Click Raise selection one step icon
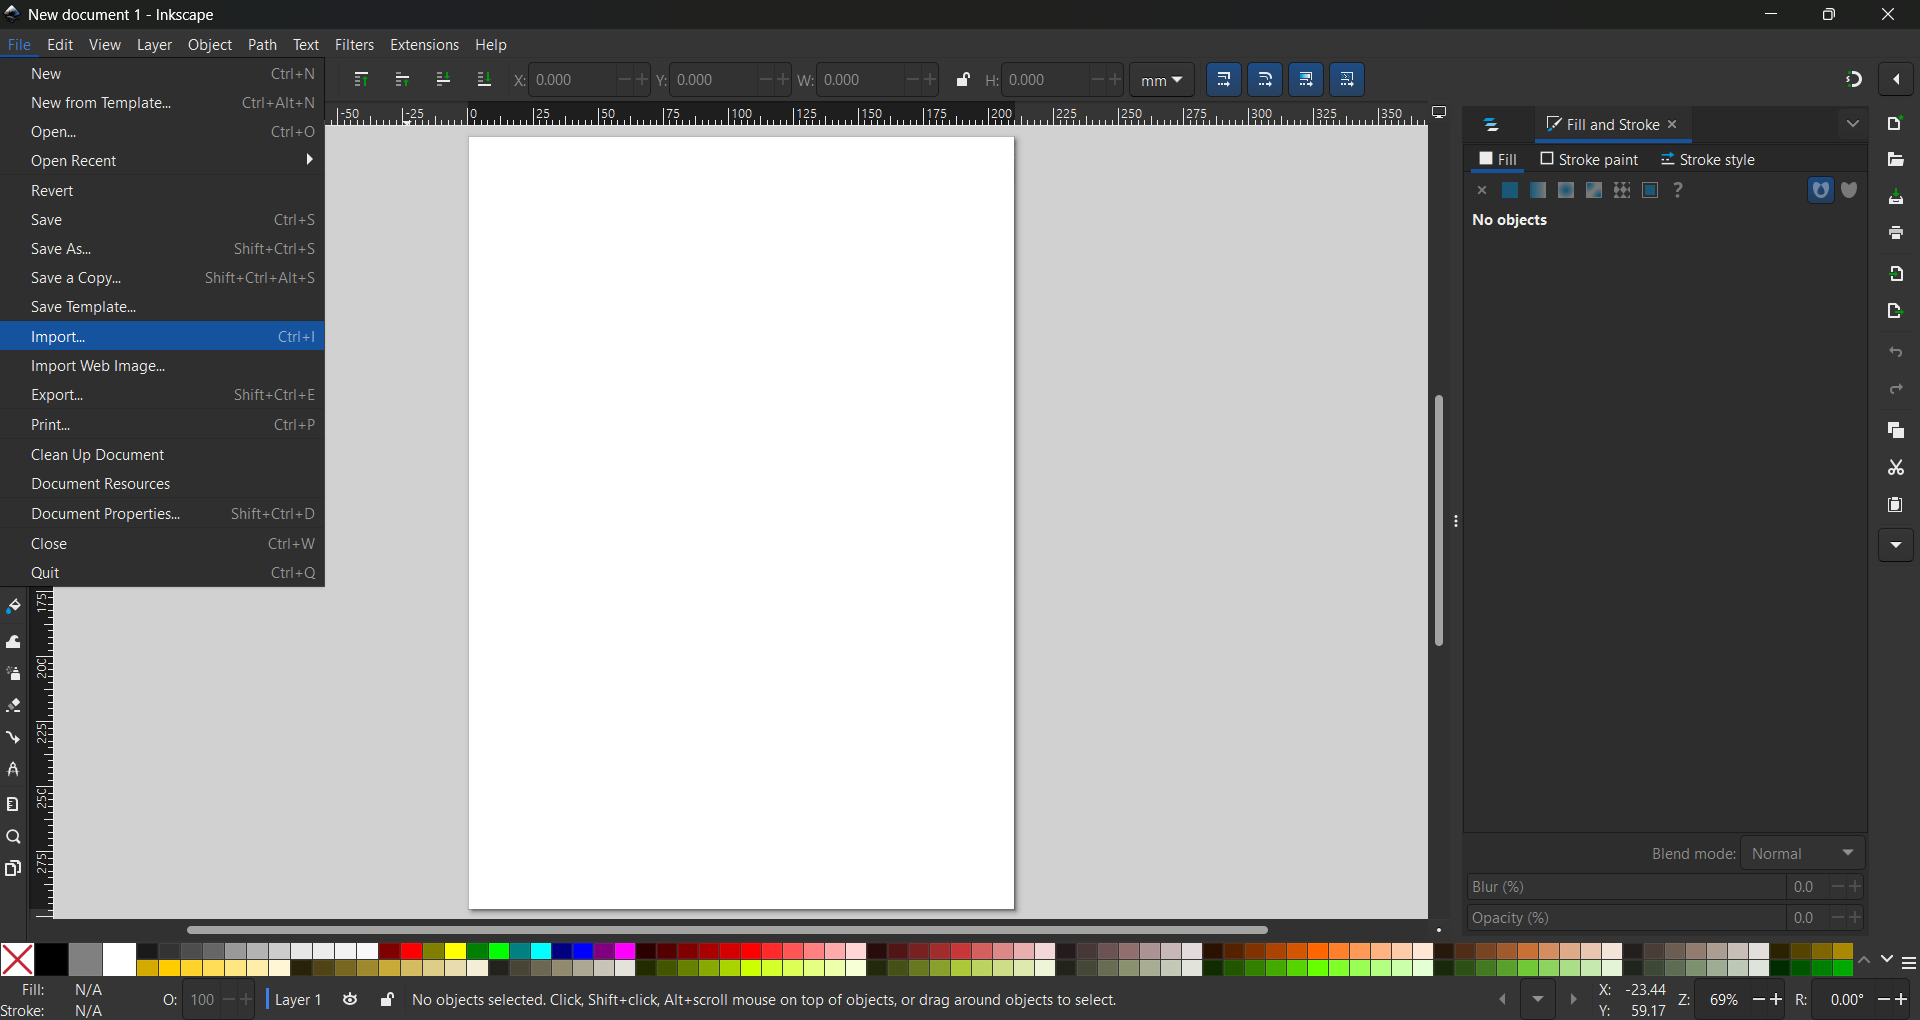1920x1020 pixels. coord(403,80)
